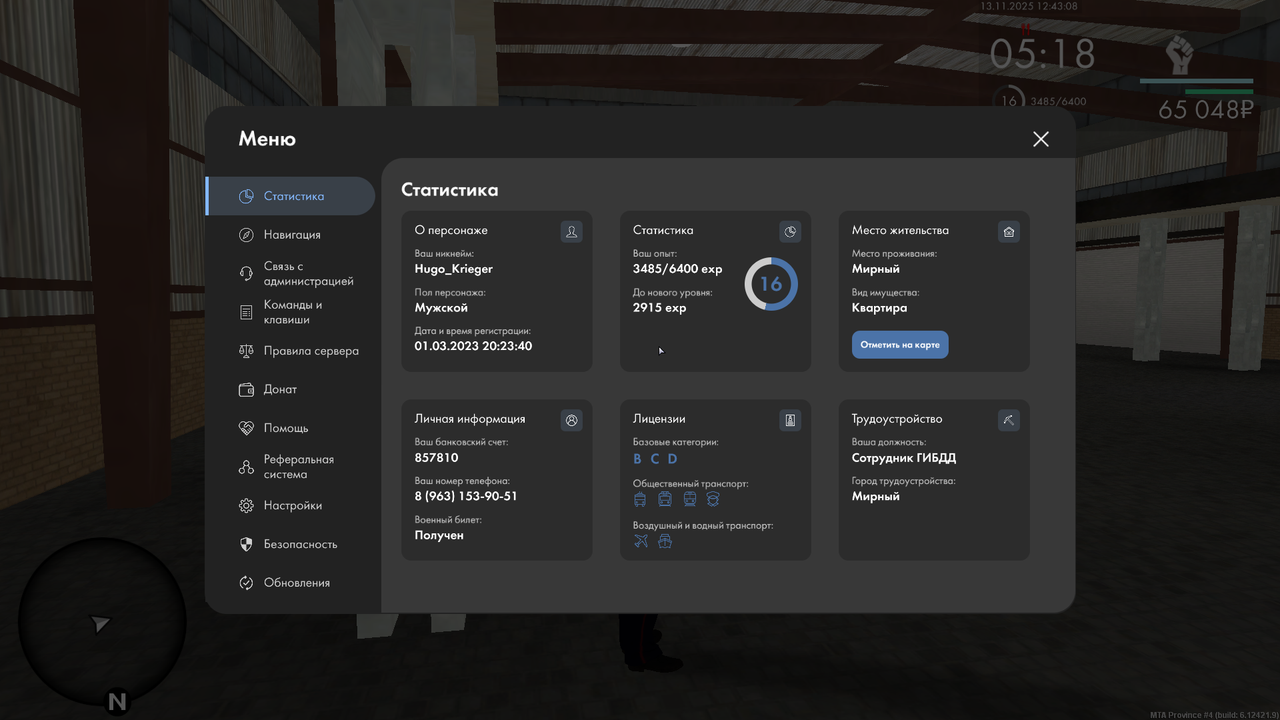Open the Обновления section

(290, 583)
